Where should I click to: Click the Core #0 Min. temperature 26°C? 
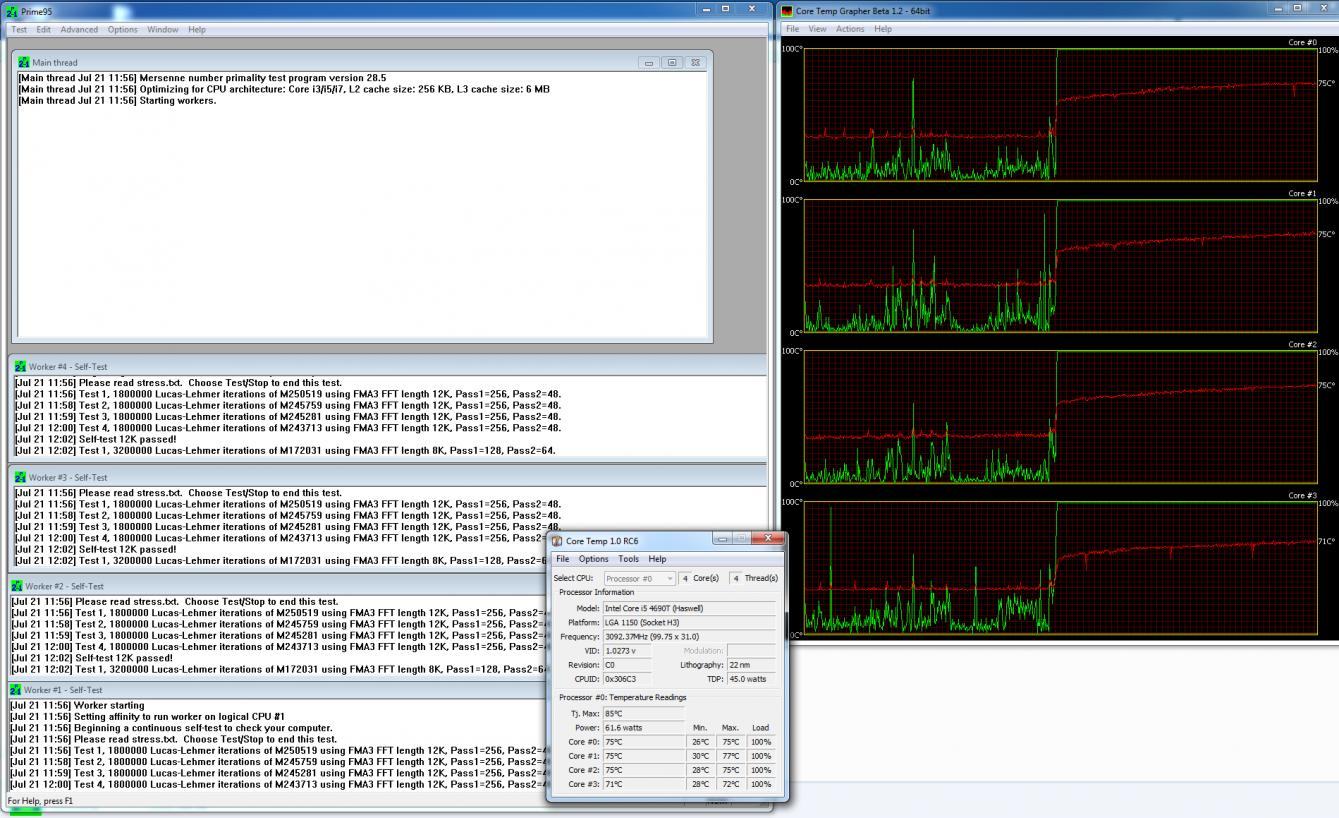700,742
